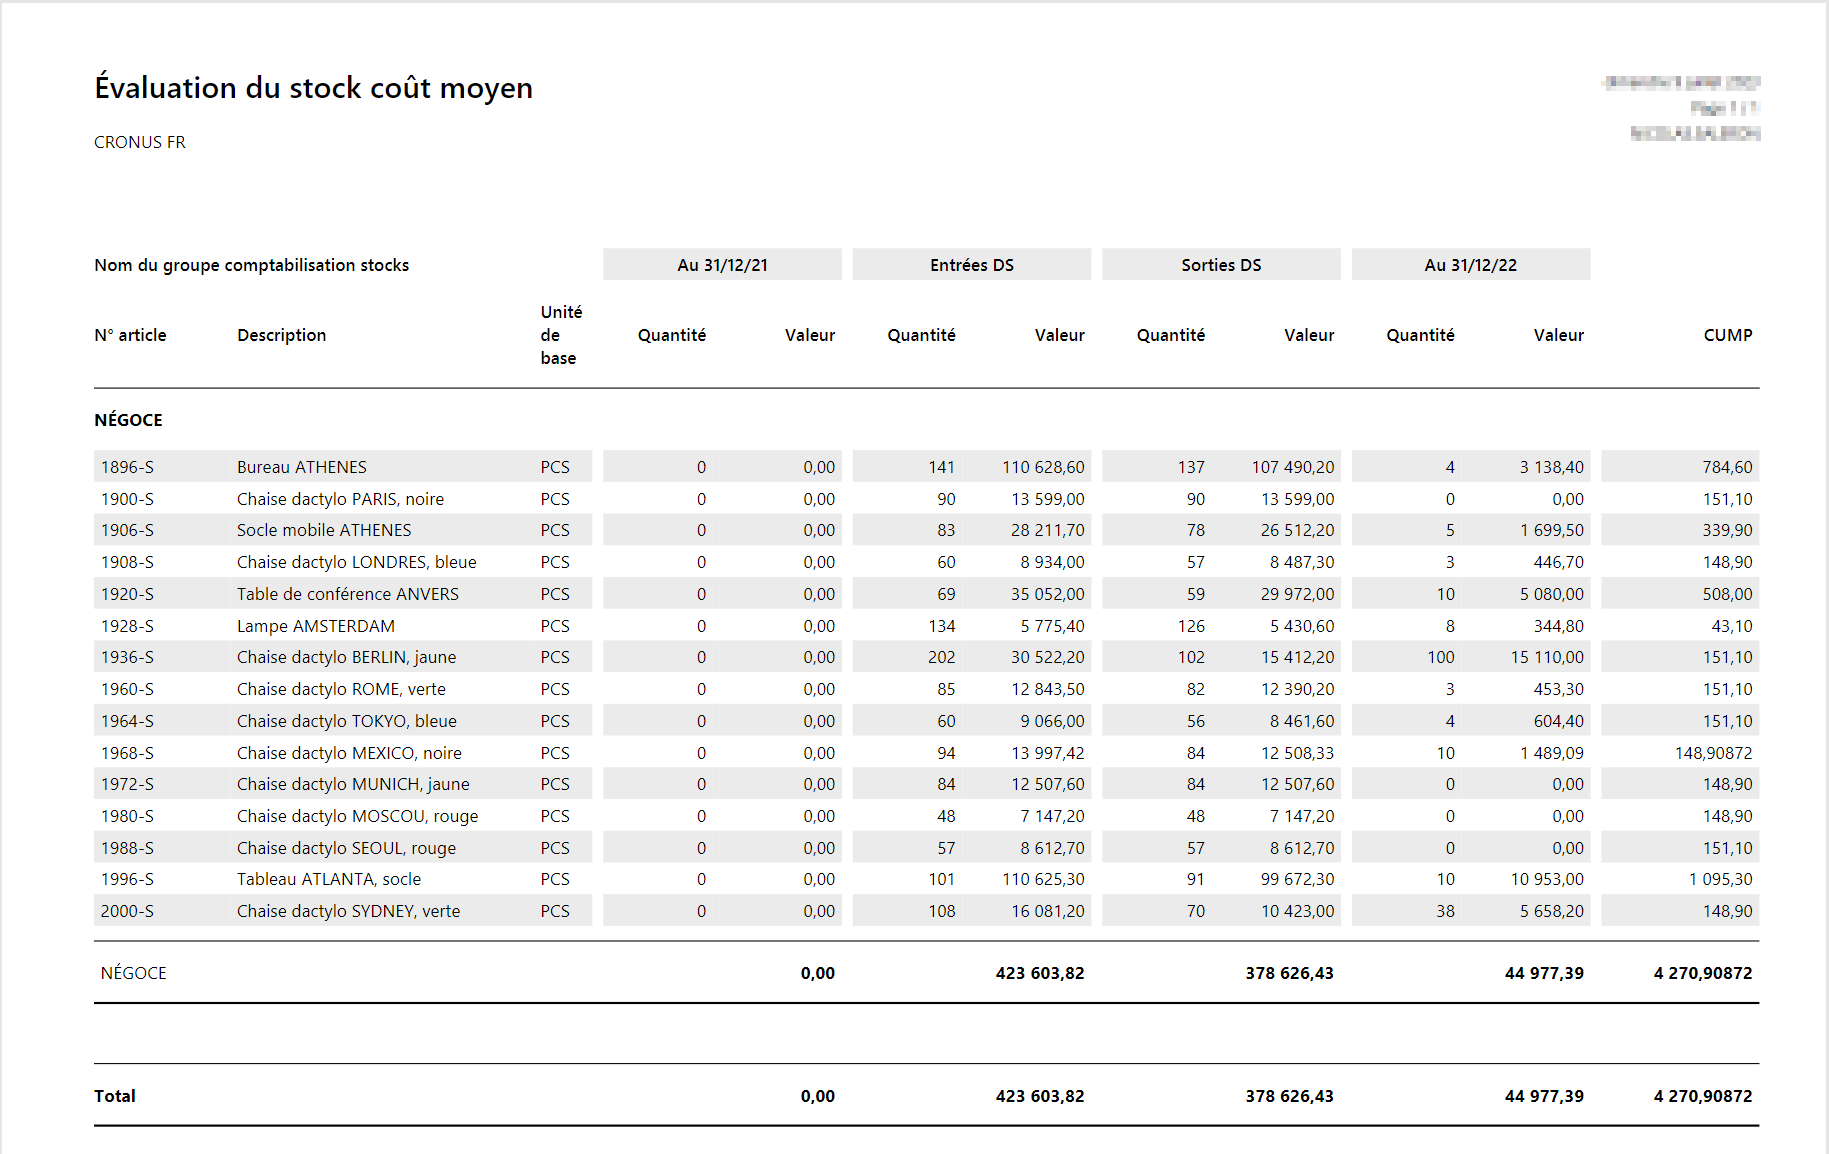Image resolution: width=1829 pixels, height=1154 pixels.
Task: Click the 'Entrées DS' column group header
Action: [x=972, y=265]
